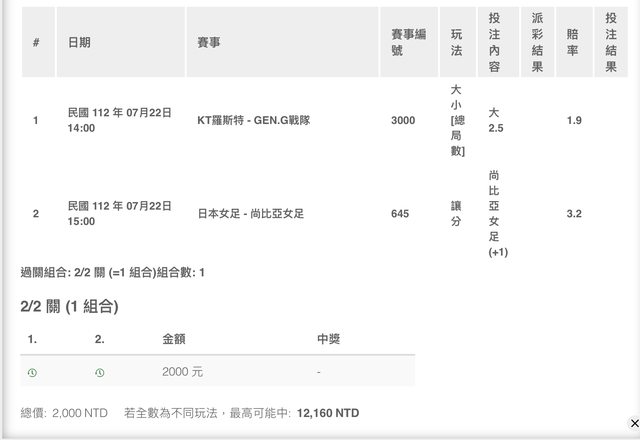Click the 2000 元 amount cell
The height and width of the screenshot is (440, 640).
click(x=182, y=372)
